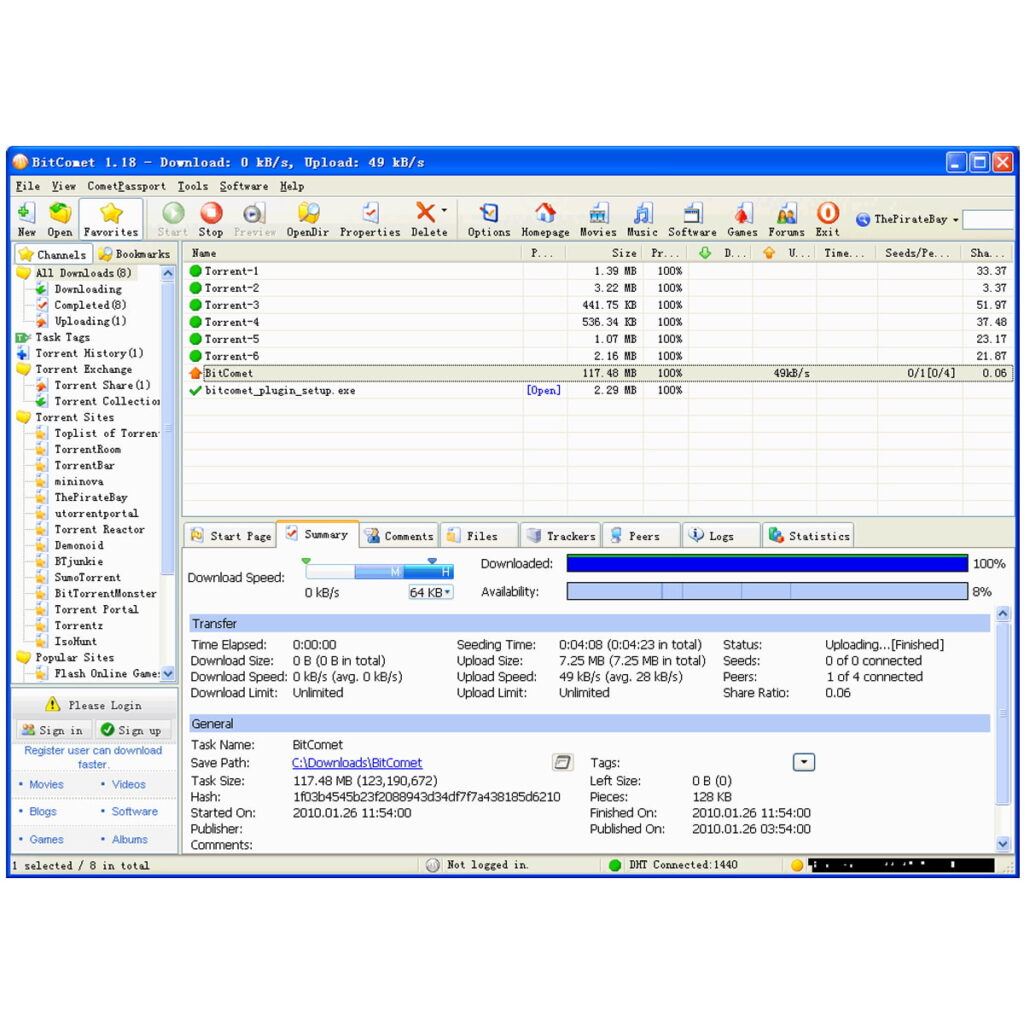
Task: Collapse the Popular Sites folder
Action: click(24, 657)
